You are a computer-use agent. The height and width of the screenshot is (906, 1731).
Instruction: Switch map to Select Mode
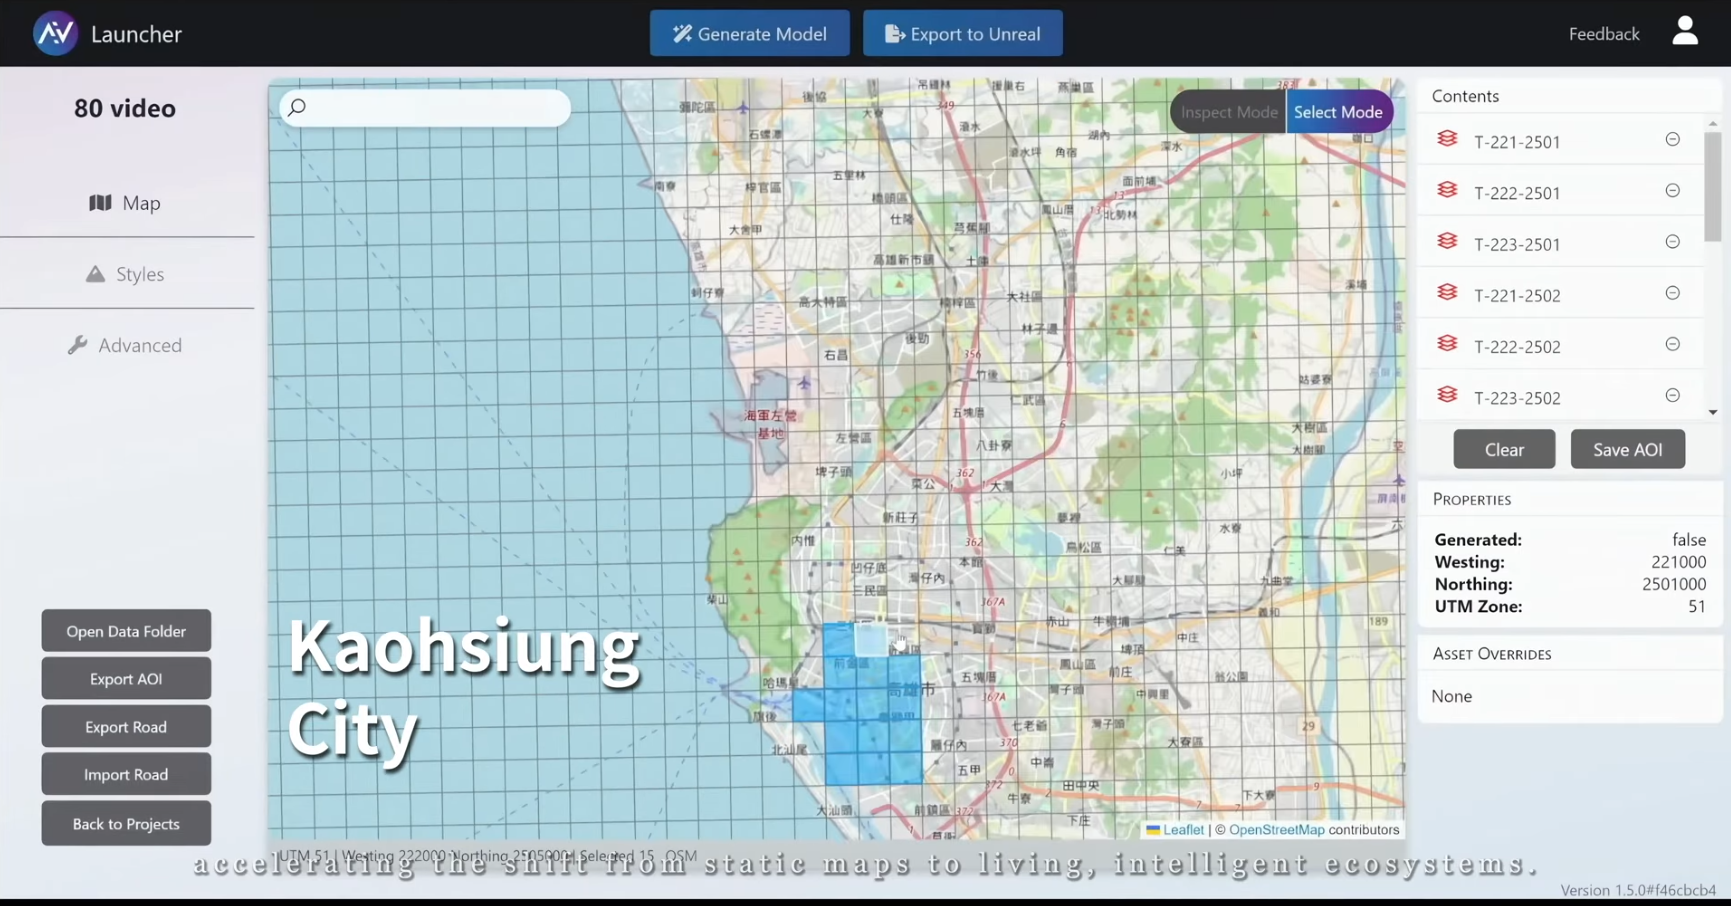(1339, 112)
